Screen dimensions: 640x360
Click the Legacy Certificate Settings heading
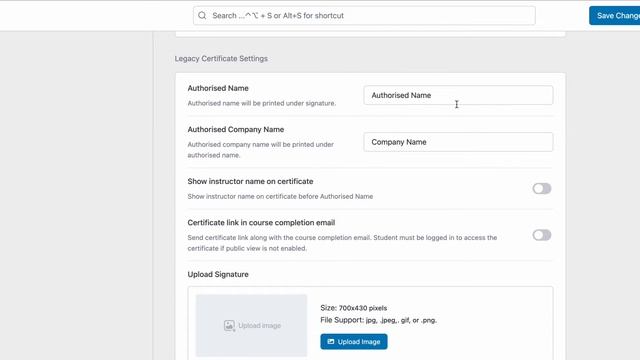[x=221, y=58]
